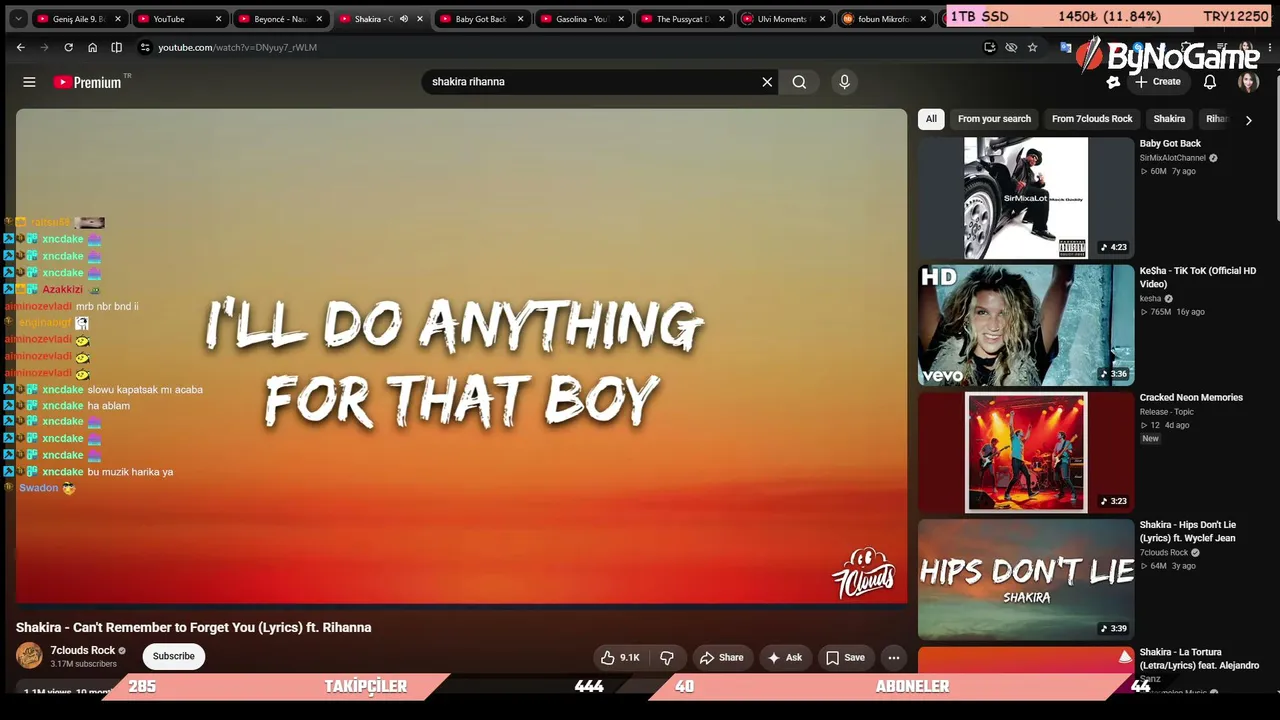
Task: Switch to the Beyoncé tab
Action: tap(280, 19)
